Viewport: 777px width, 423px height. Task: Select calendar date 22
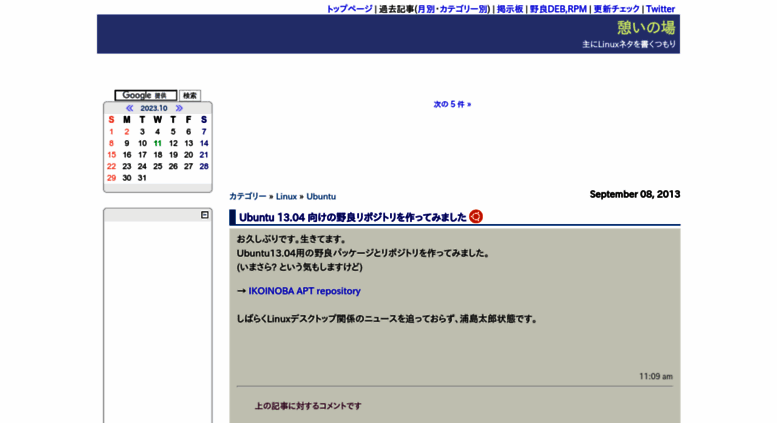point(111,166)
